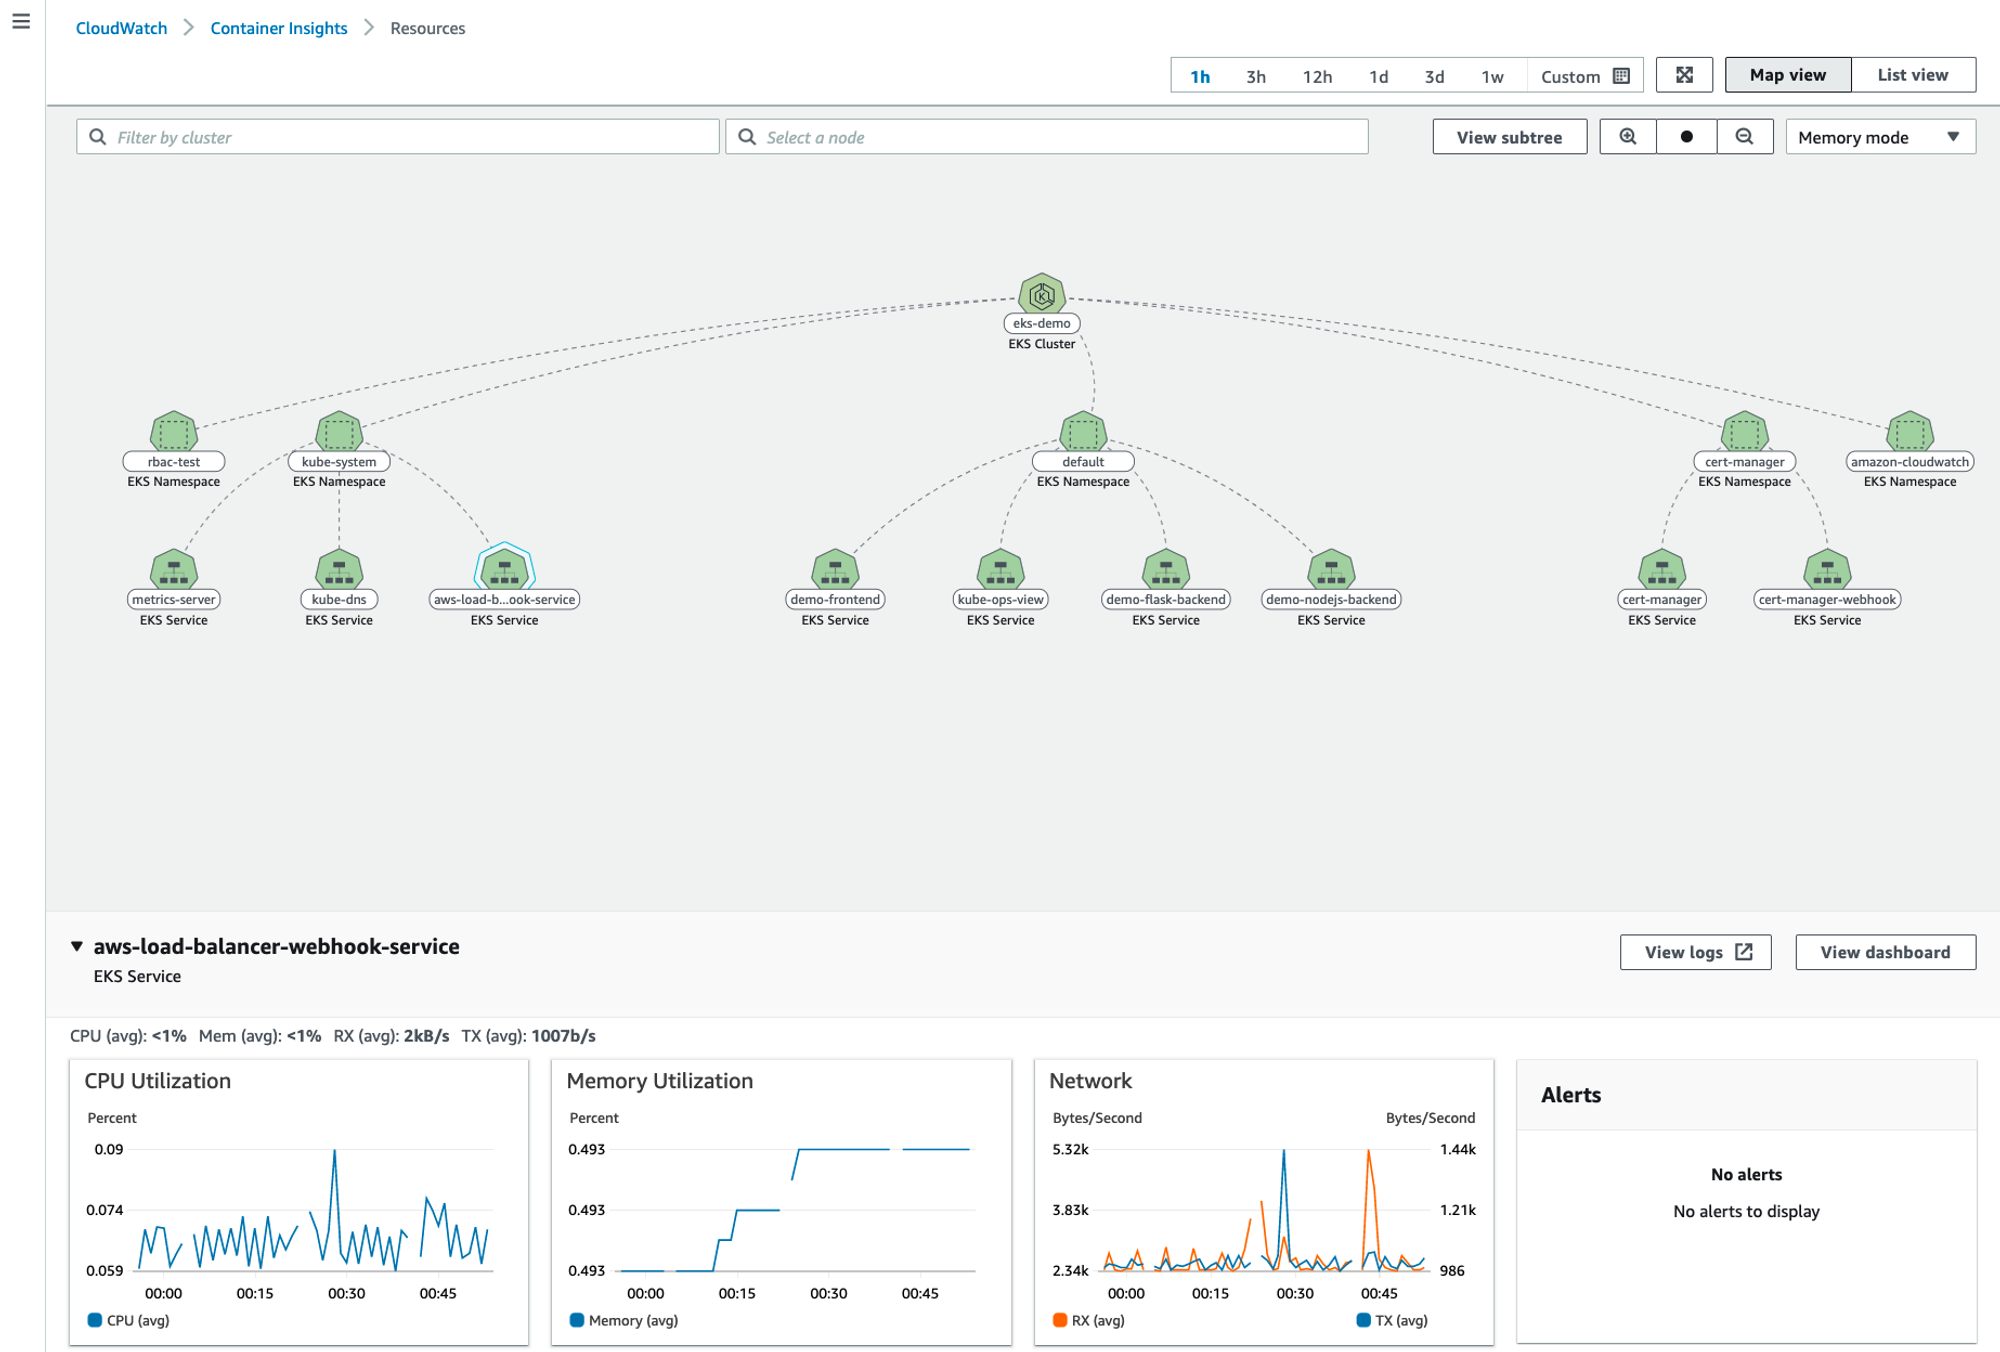Image resolution: width=2000 pixels, height=1352 pixels.
Task: Click the demo-frontend service node icon
Action: [x=835, y=570]
